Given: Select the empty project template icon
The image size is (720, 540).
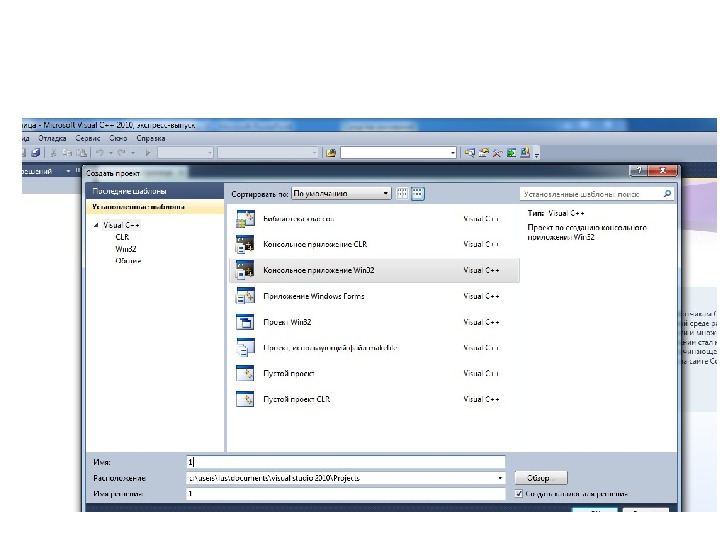Looking at the screenshot, I should [245, 373].
